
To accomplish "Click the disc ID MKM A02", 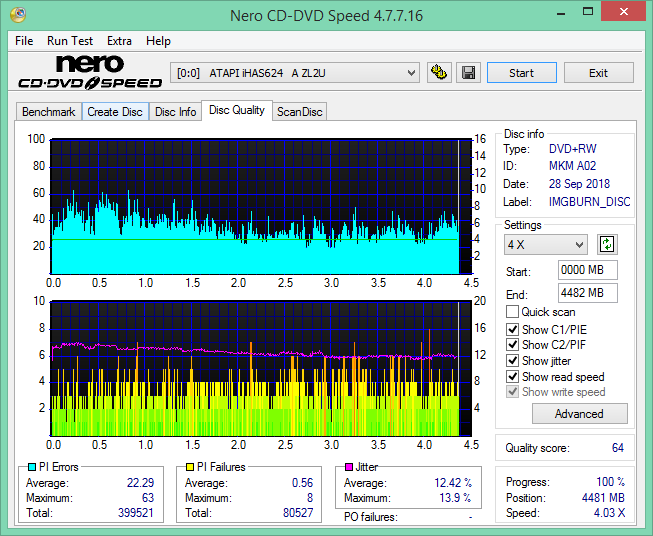I will click(x=572, y=166).
